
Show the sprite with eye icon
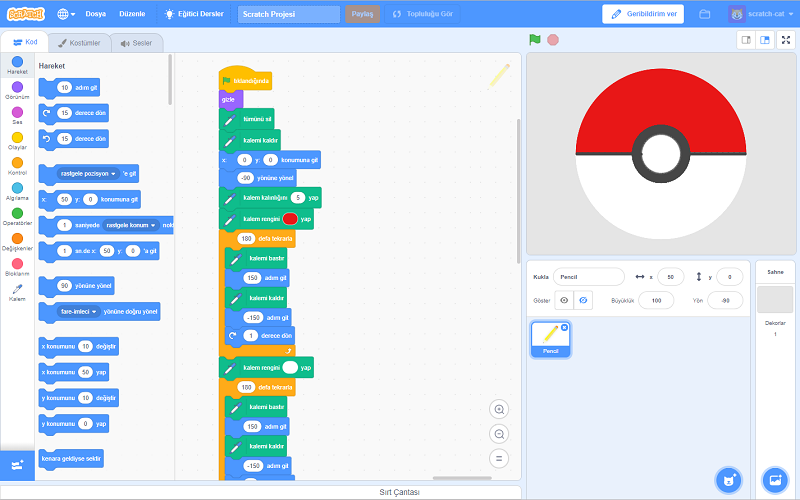click(x=564, y=301)
